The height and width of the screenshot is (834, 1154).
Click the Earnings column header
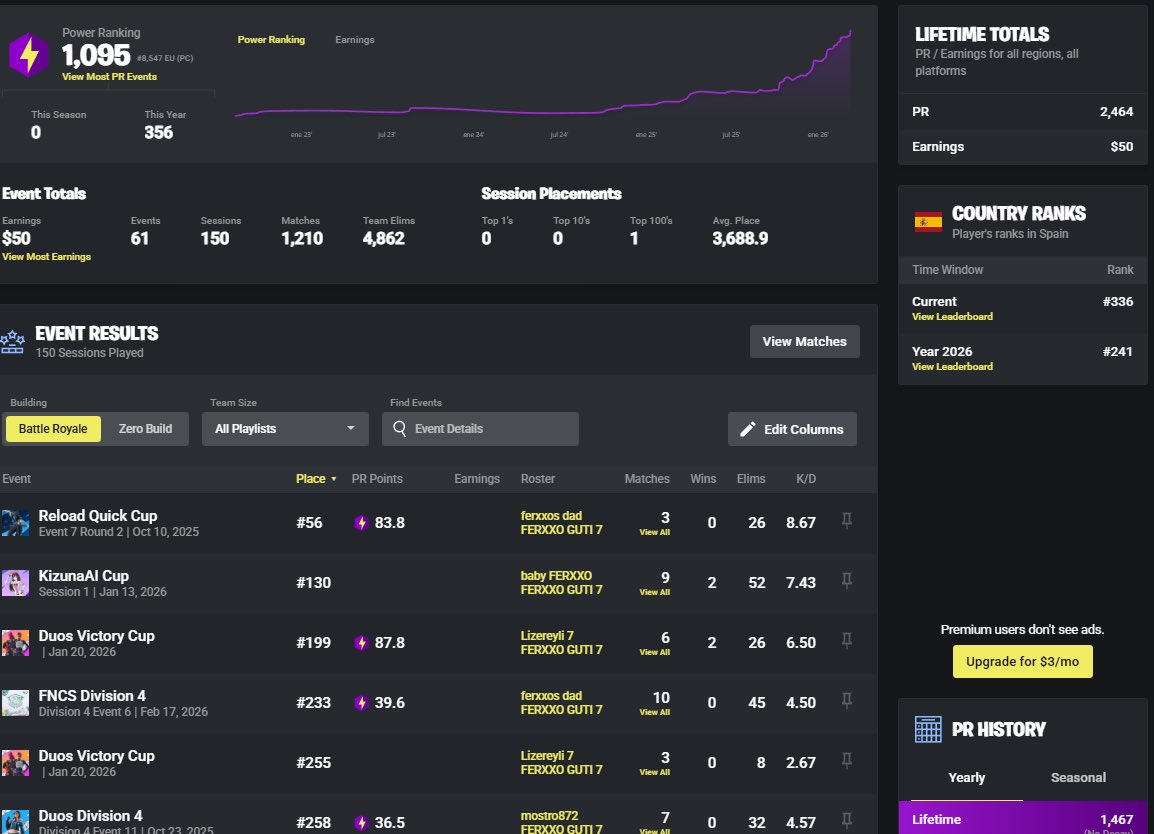[477, 478]
